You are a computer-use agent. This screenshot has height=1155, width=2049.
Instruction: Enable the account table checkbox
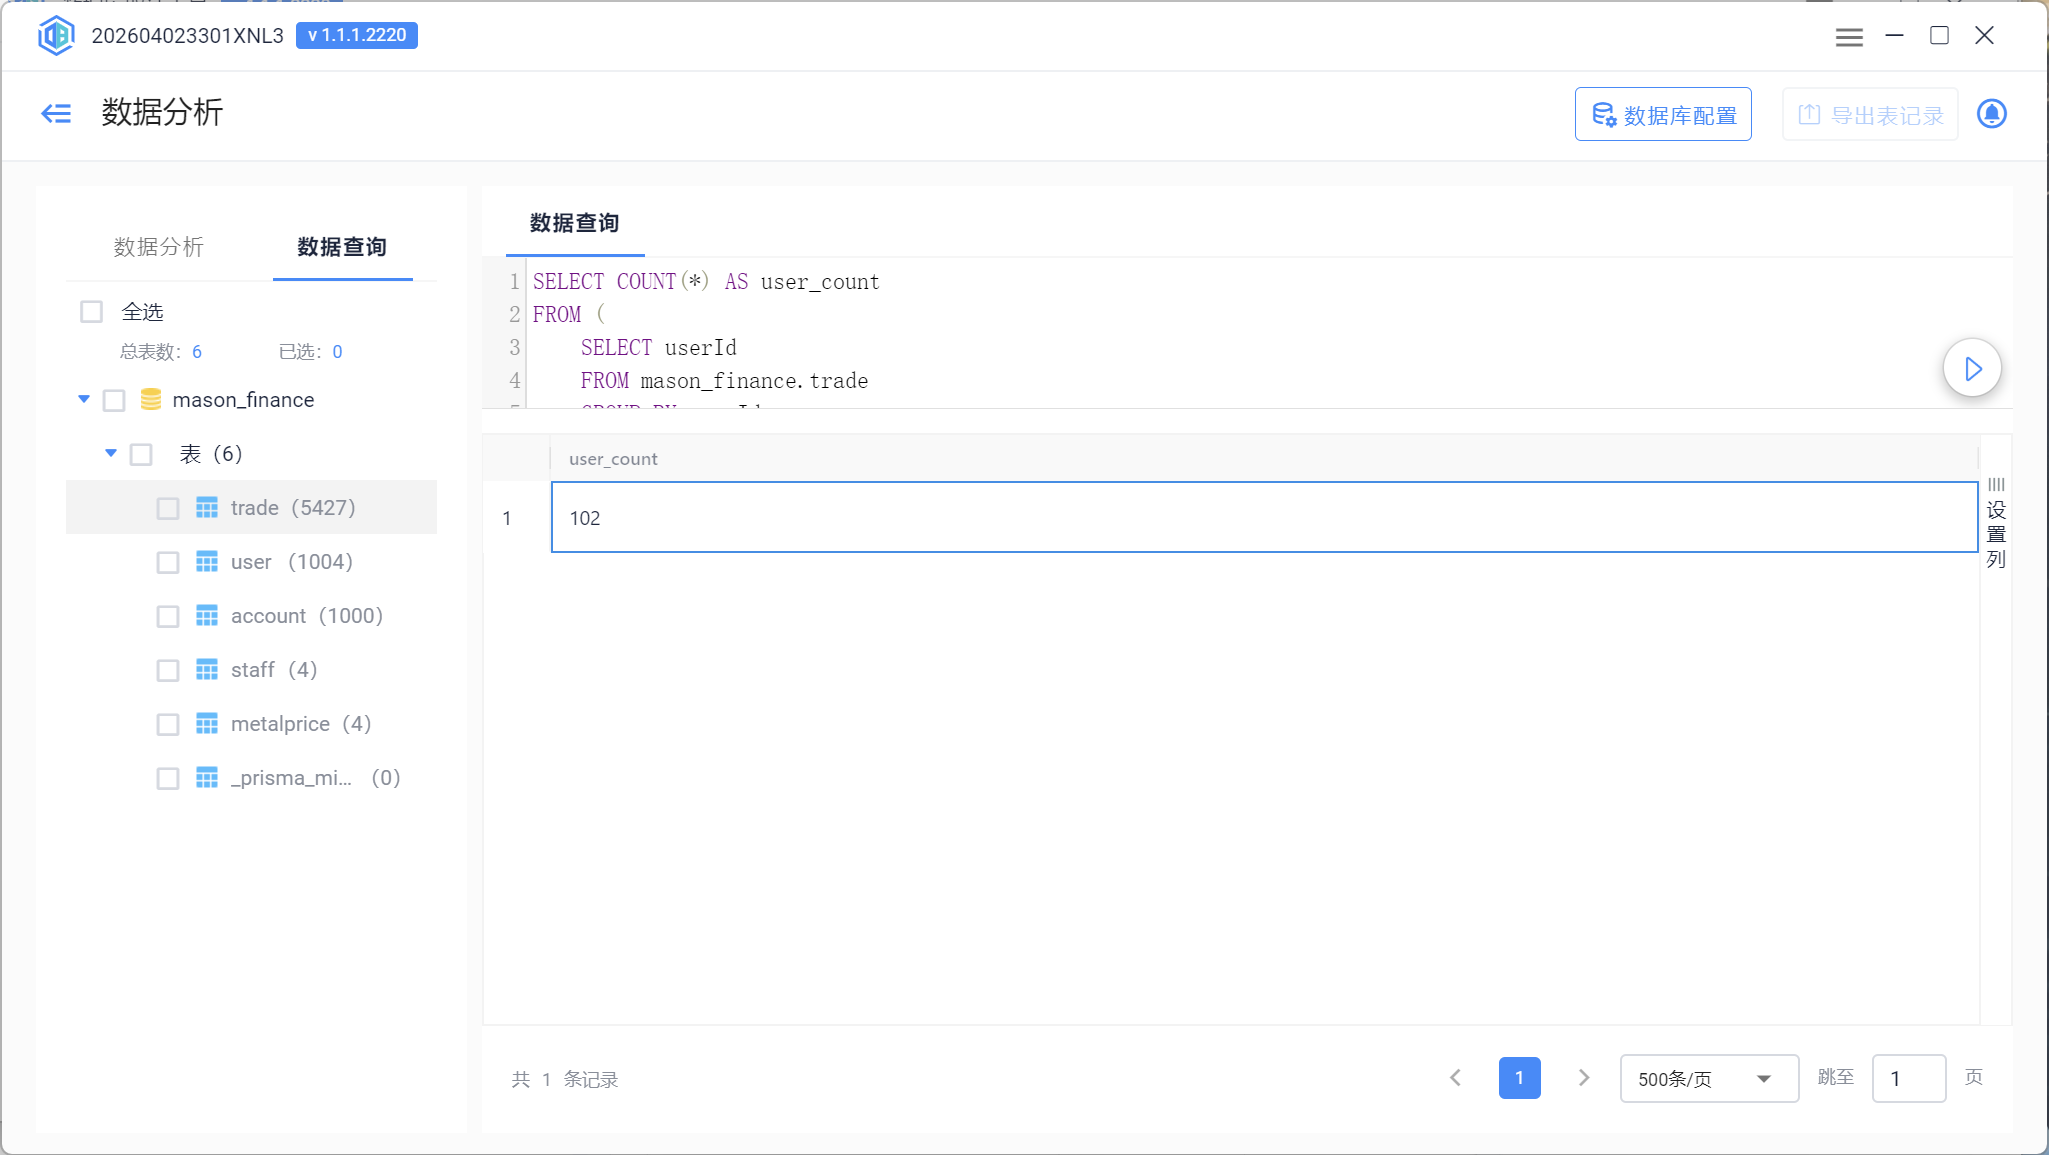168,616
